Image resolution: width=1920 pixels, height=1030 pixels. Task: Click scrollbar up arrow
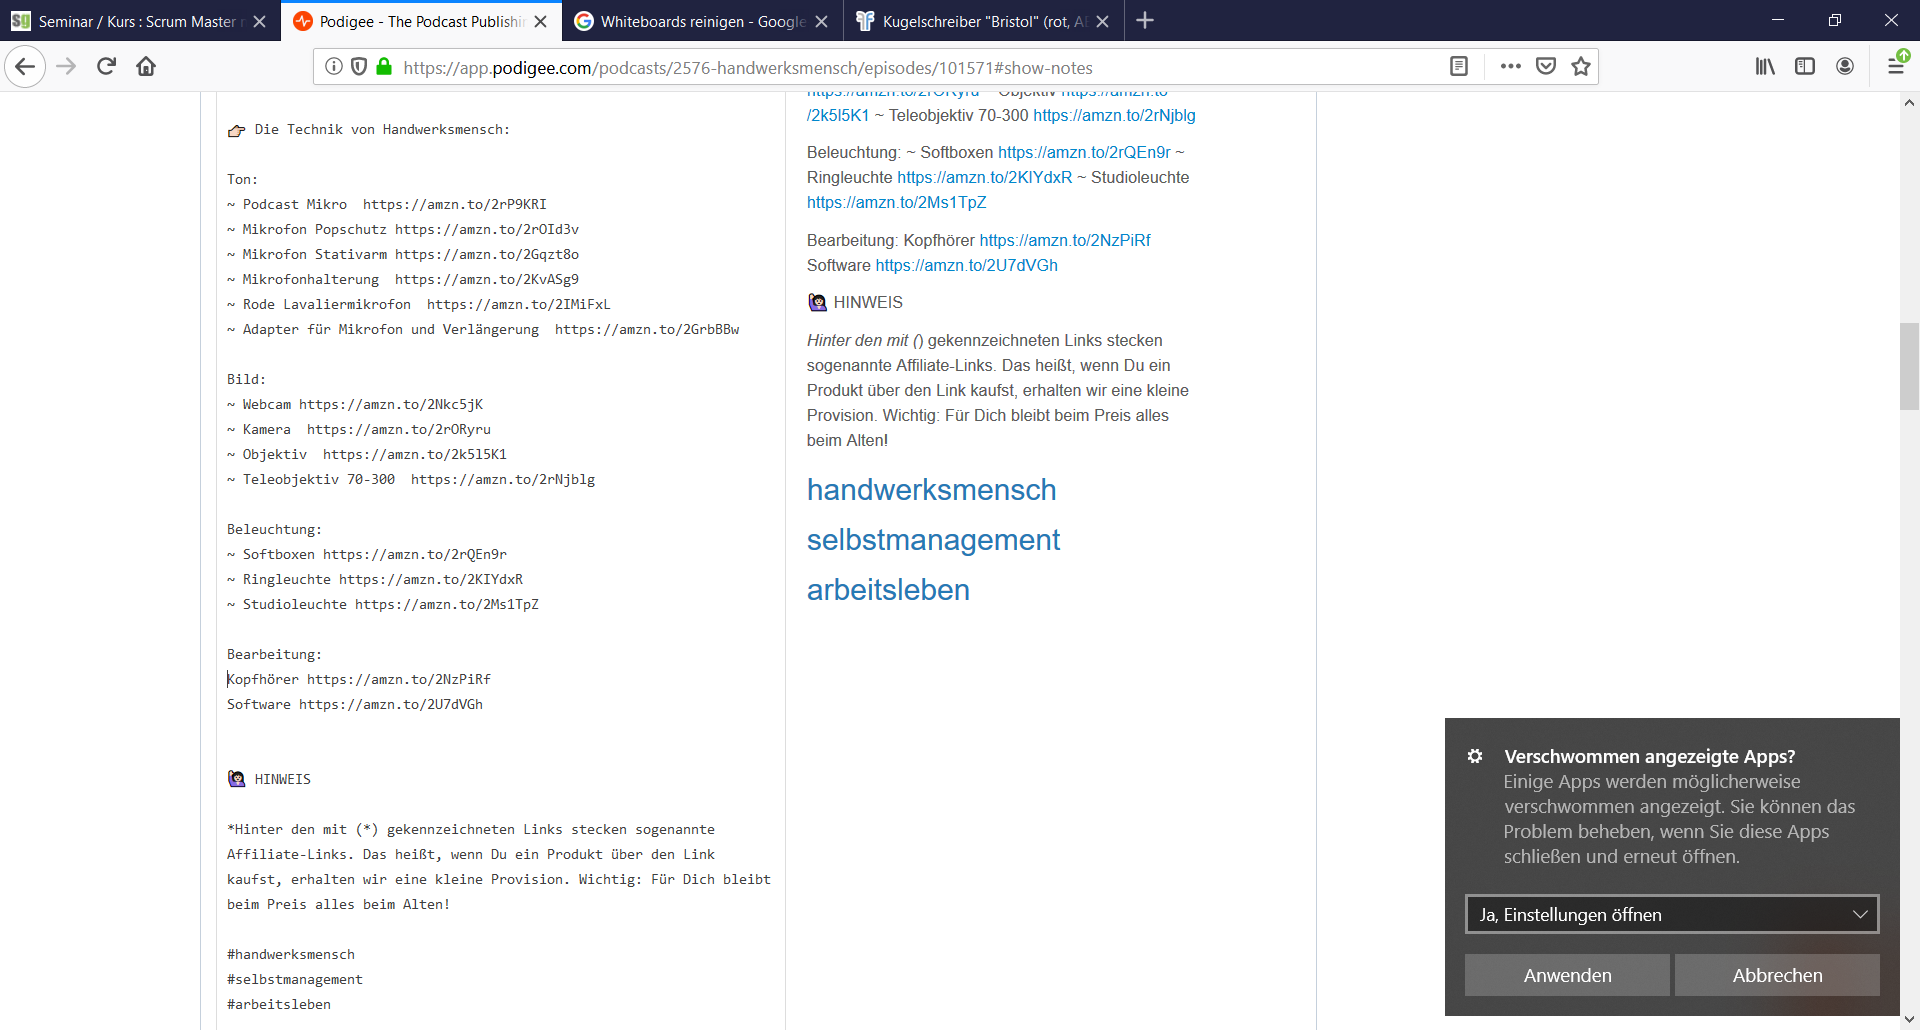click(x=1909, y=102)
